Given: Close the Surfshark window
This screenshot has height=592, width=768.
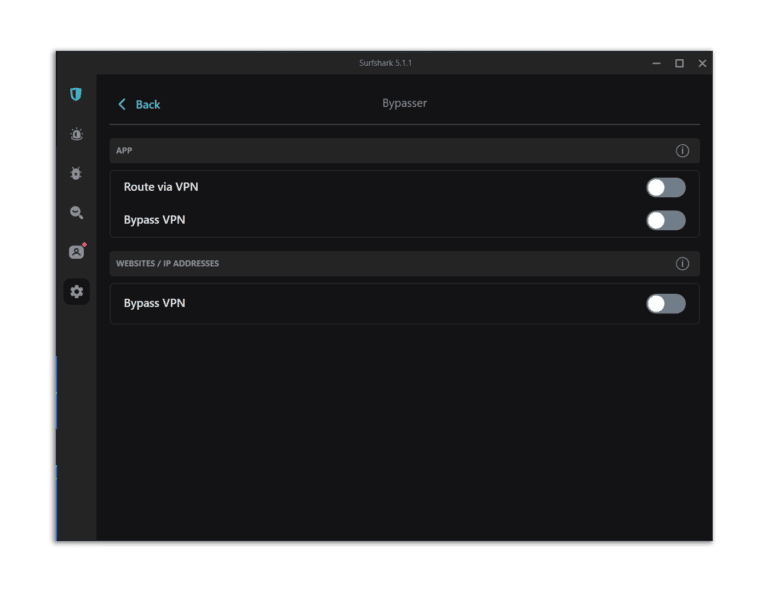Looking at the screenshot, I should 702,63.
